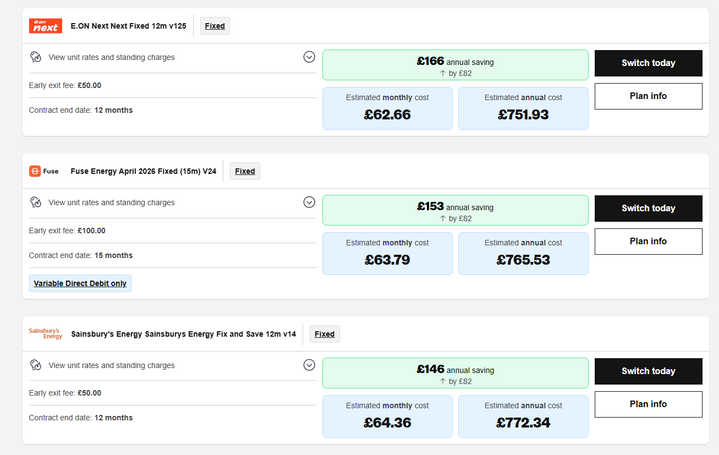
Task: Click the £166 annual saving banner
Action: pos(455,65)
